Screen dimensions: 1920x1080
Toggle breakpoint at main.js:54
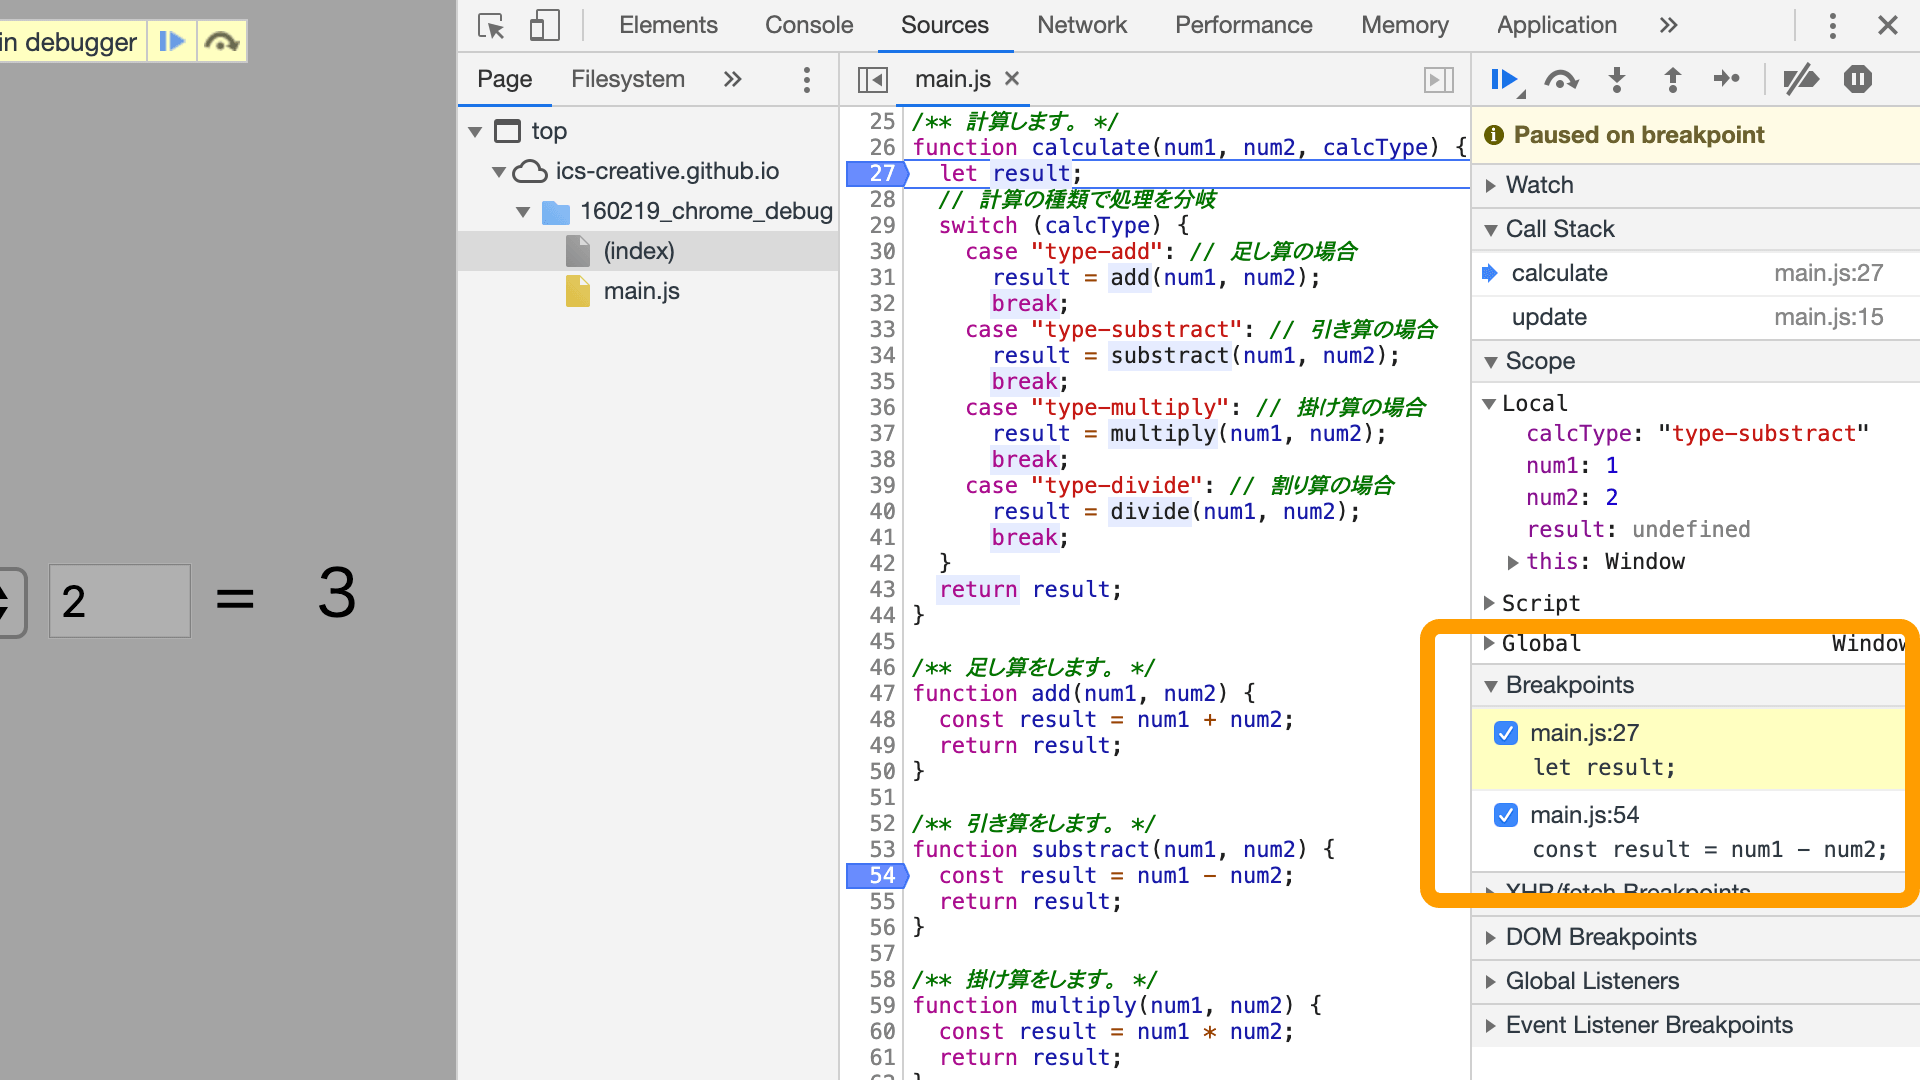[x=1505, y=815]
